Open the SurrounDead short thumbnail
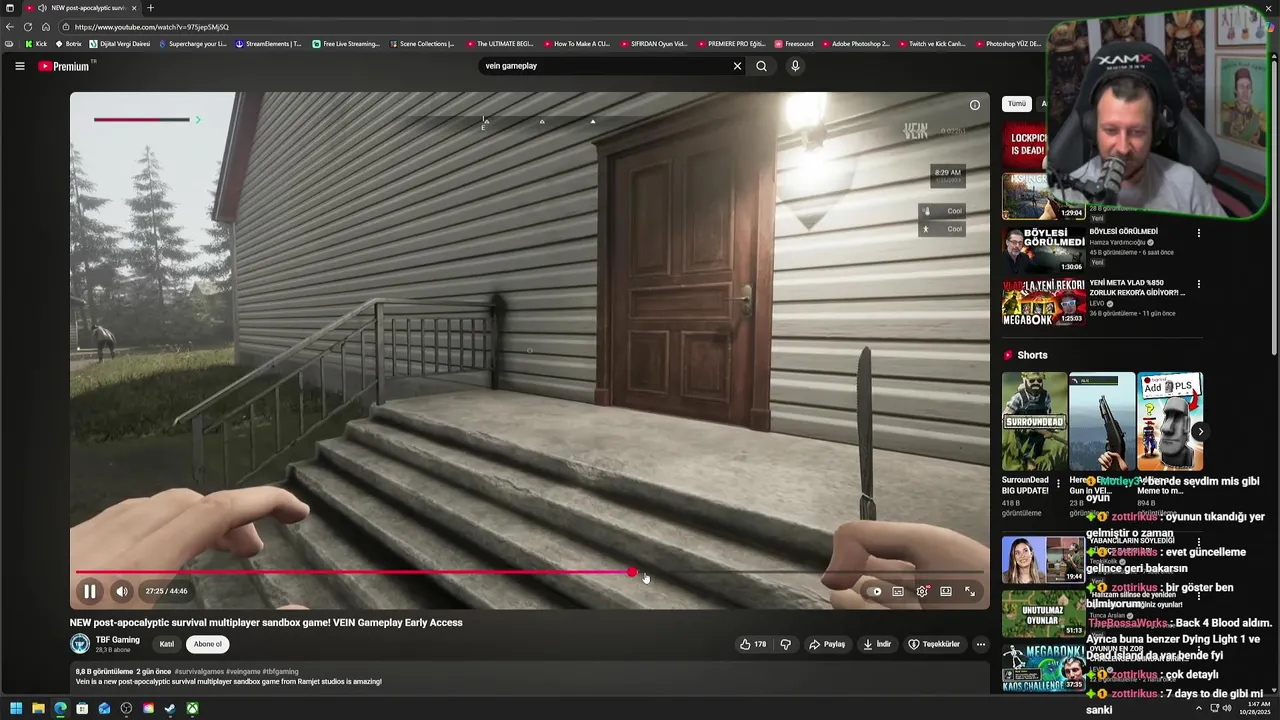 tap(1034, 421)
